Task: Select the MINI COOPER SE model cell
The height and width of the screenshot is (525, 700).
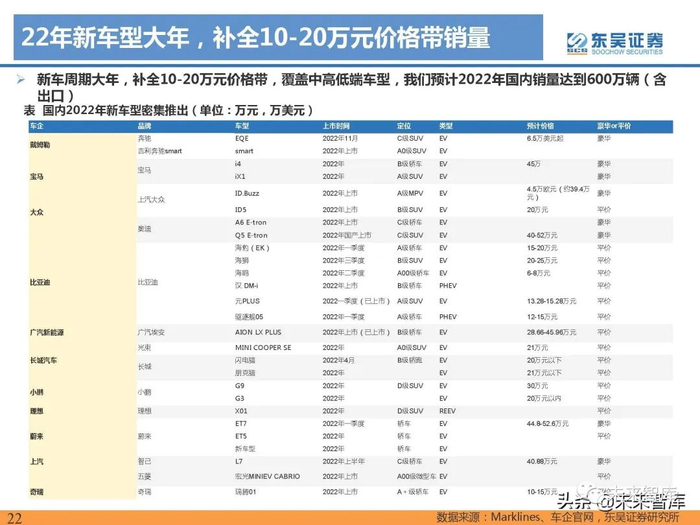Action: click(263, 347)
